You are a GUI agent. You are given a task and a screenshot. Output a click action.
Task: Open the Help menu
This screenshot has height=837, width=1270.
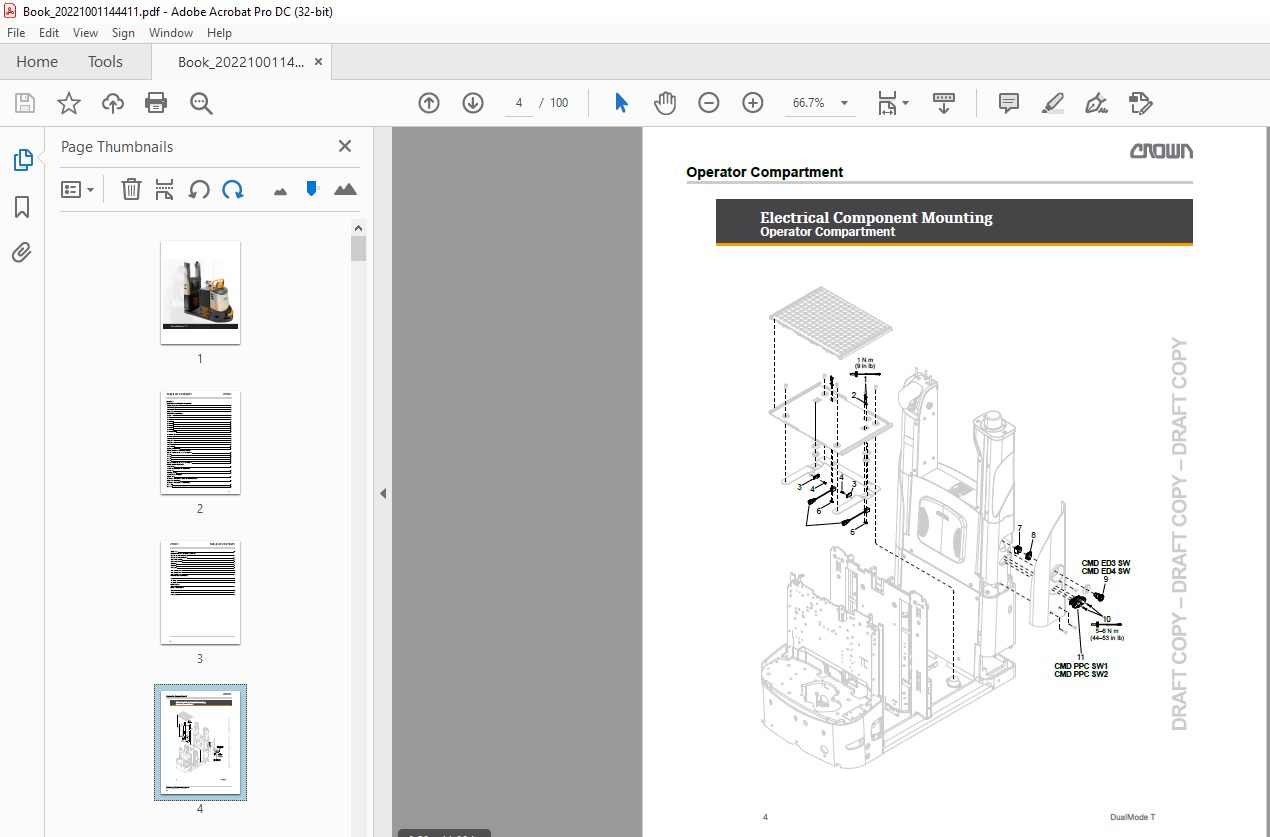pos(219,33)
